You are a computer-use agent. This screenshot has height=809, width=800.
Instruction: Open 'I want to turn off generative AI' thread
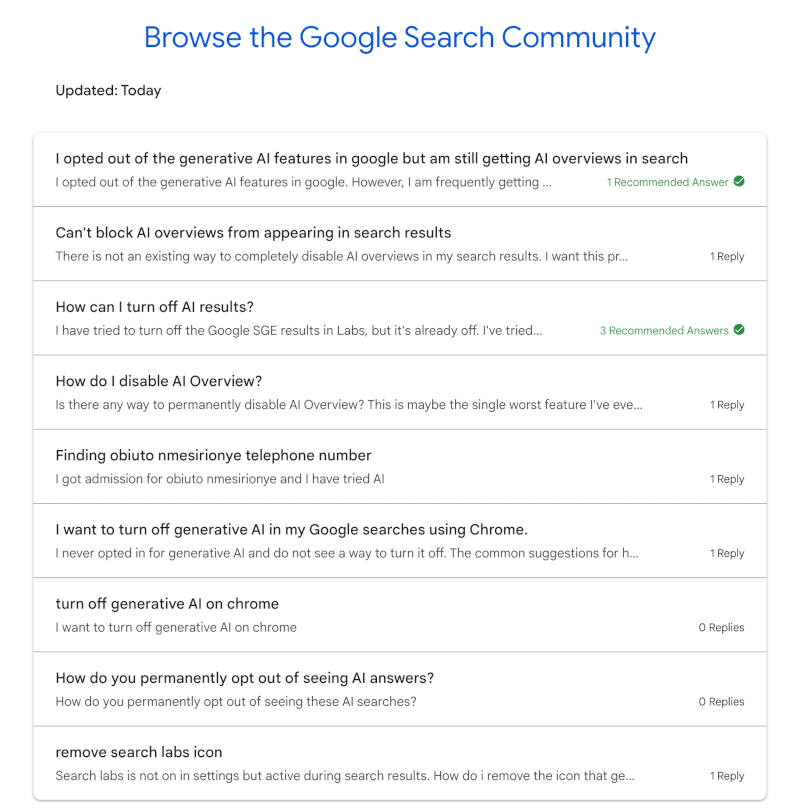pyautogui.click(x=291, y=529)
